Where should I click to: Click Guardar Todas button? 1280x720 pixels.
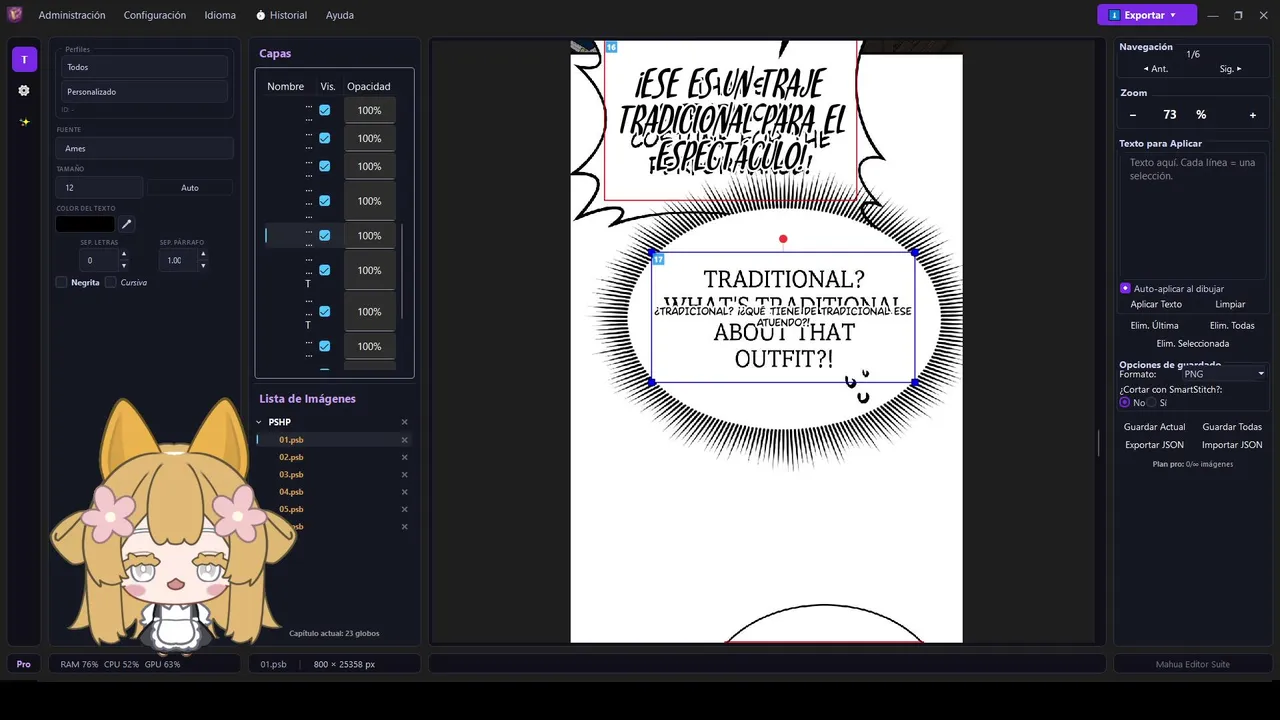click(1232, 427)
